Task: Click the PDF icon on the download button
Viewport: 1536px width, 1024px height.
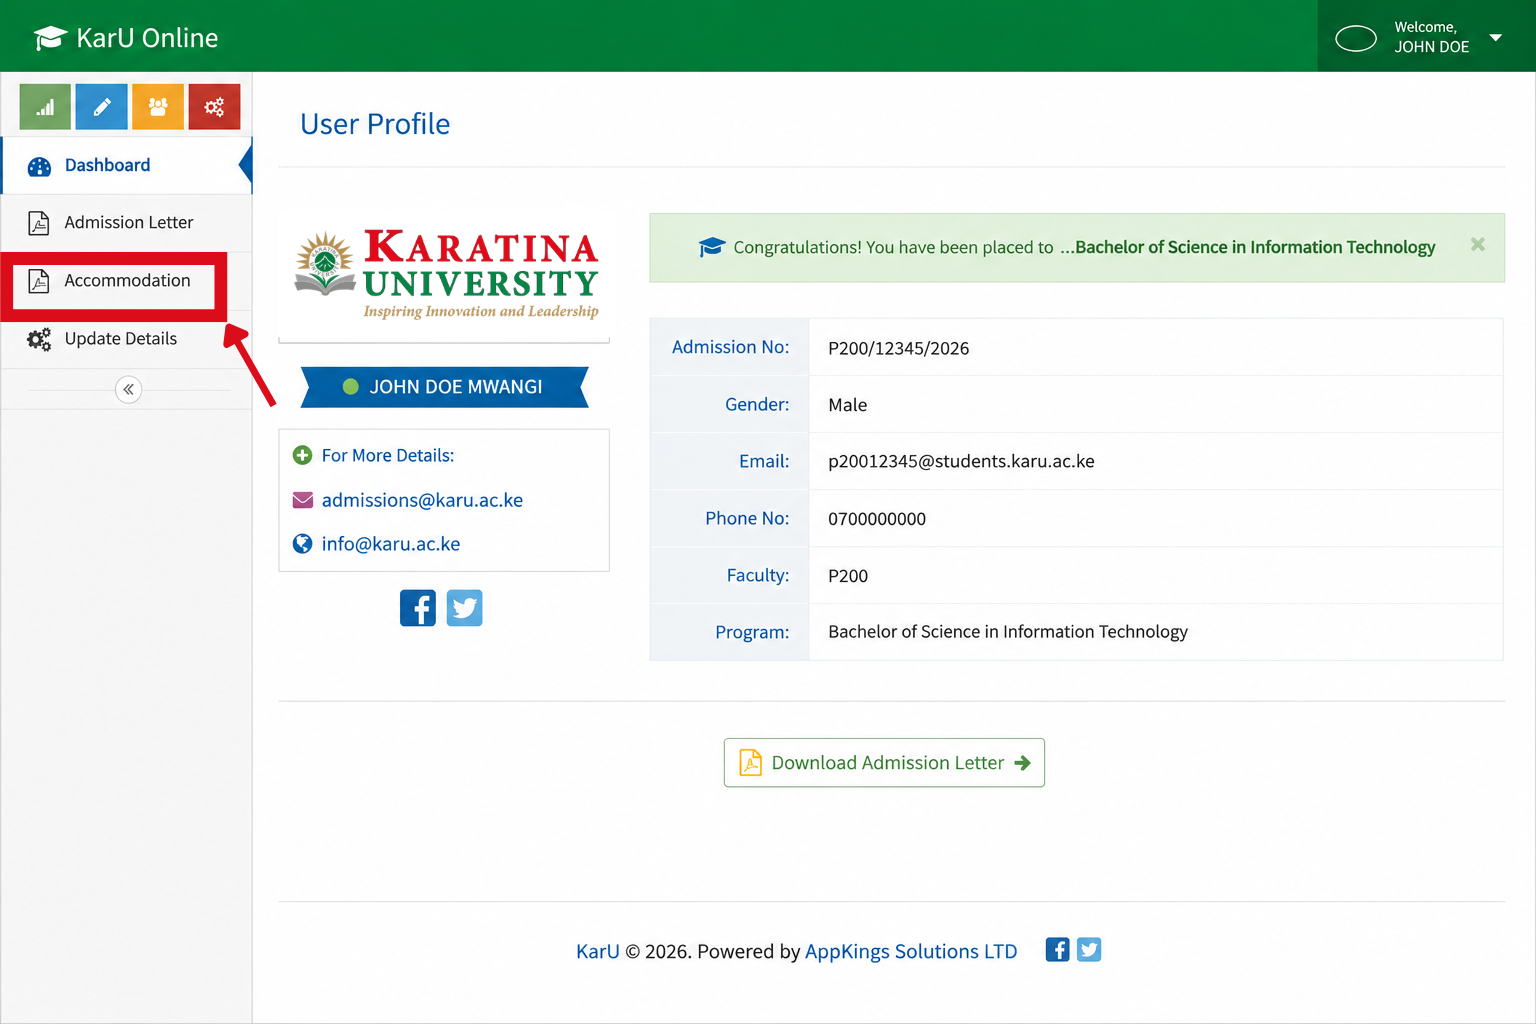Action: click(x=750, y=763)
